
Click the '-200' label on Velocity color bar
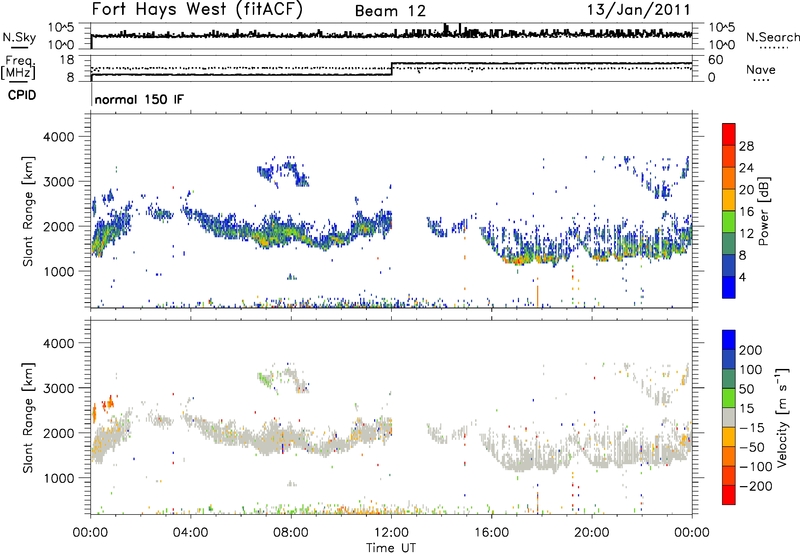tap(755, 486)
